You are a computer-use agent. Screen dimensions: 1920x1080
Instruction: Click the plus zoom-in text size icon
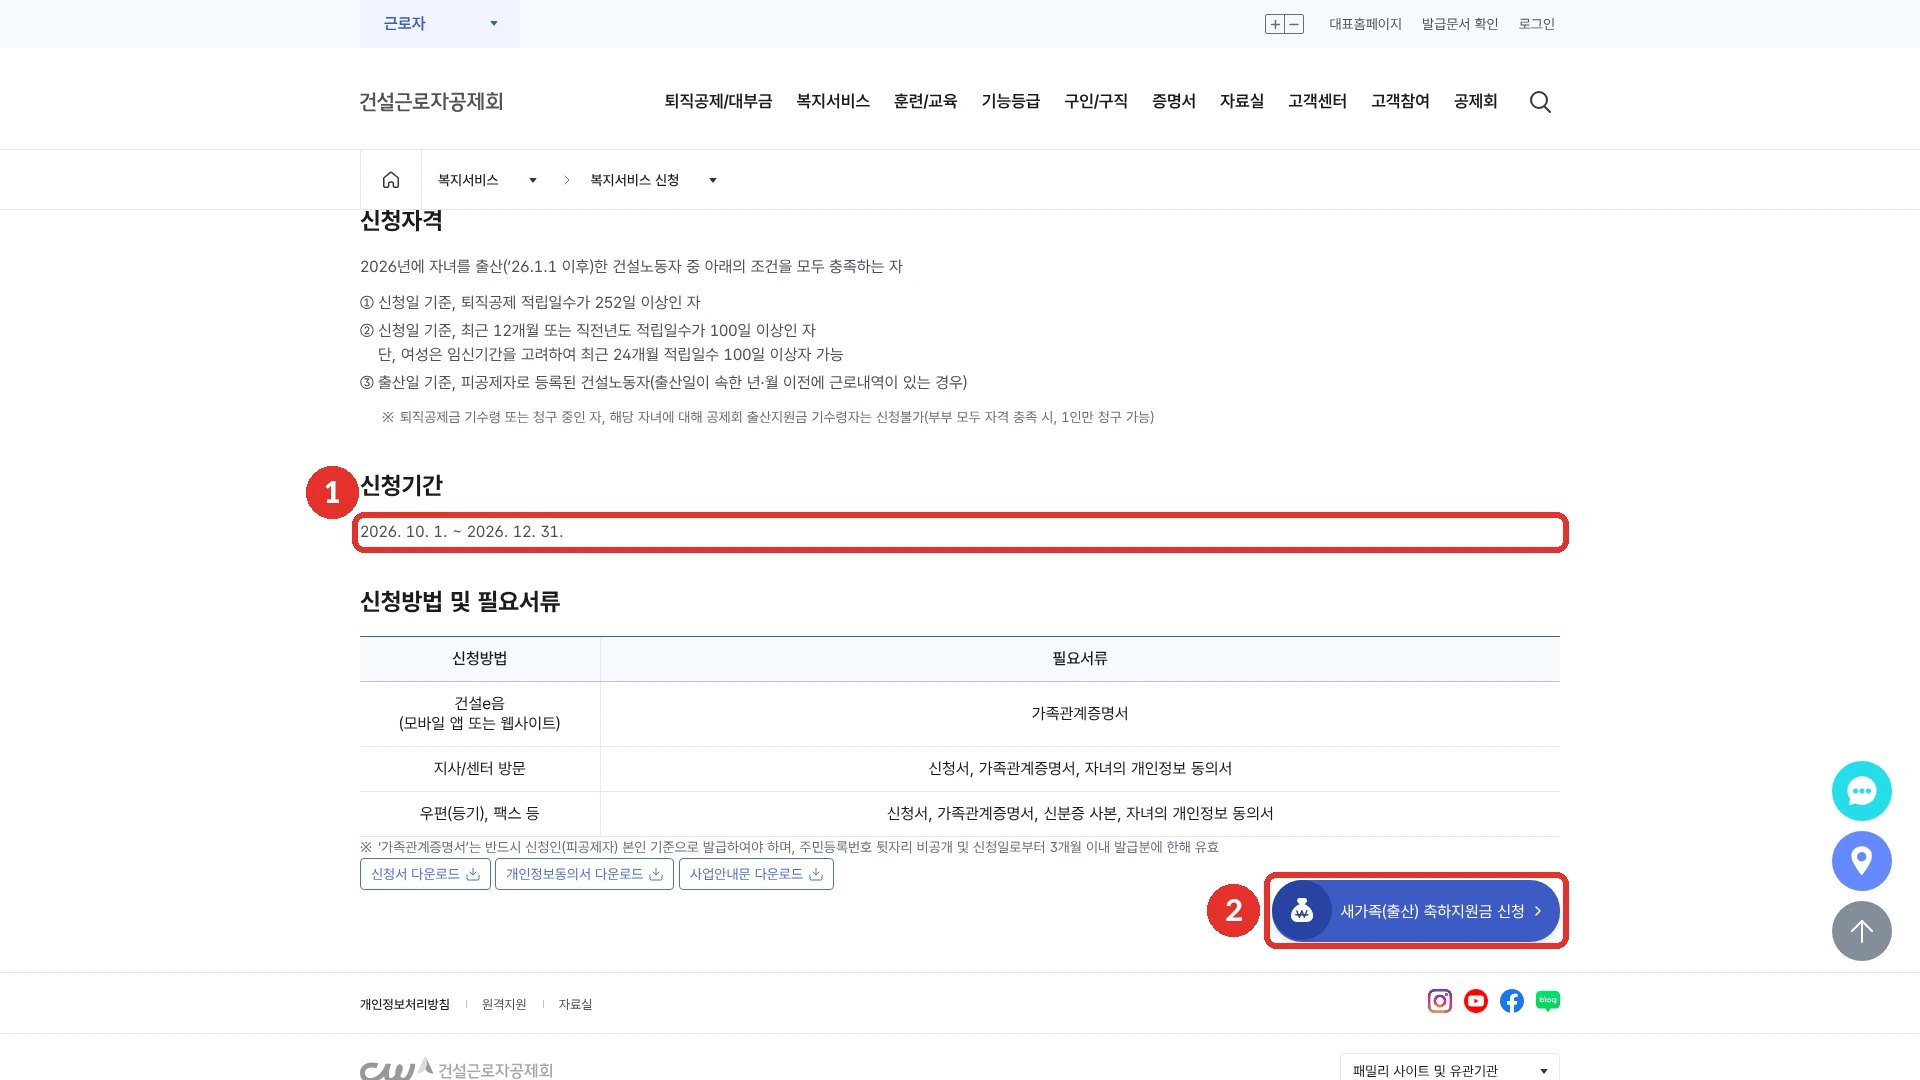[x=1275, y=24]
